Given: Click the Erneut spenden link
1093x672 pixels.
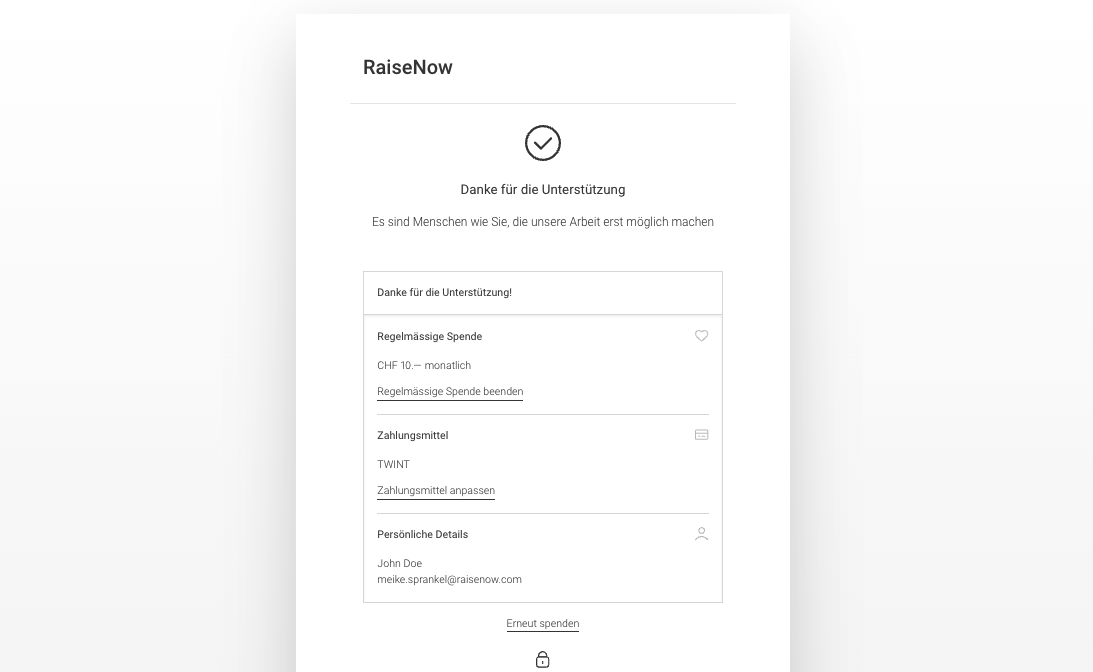Looking at the screenshot, I should coord(542,623).
